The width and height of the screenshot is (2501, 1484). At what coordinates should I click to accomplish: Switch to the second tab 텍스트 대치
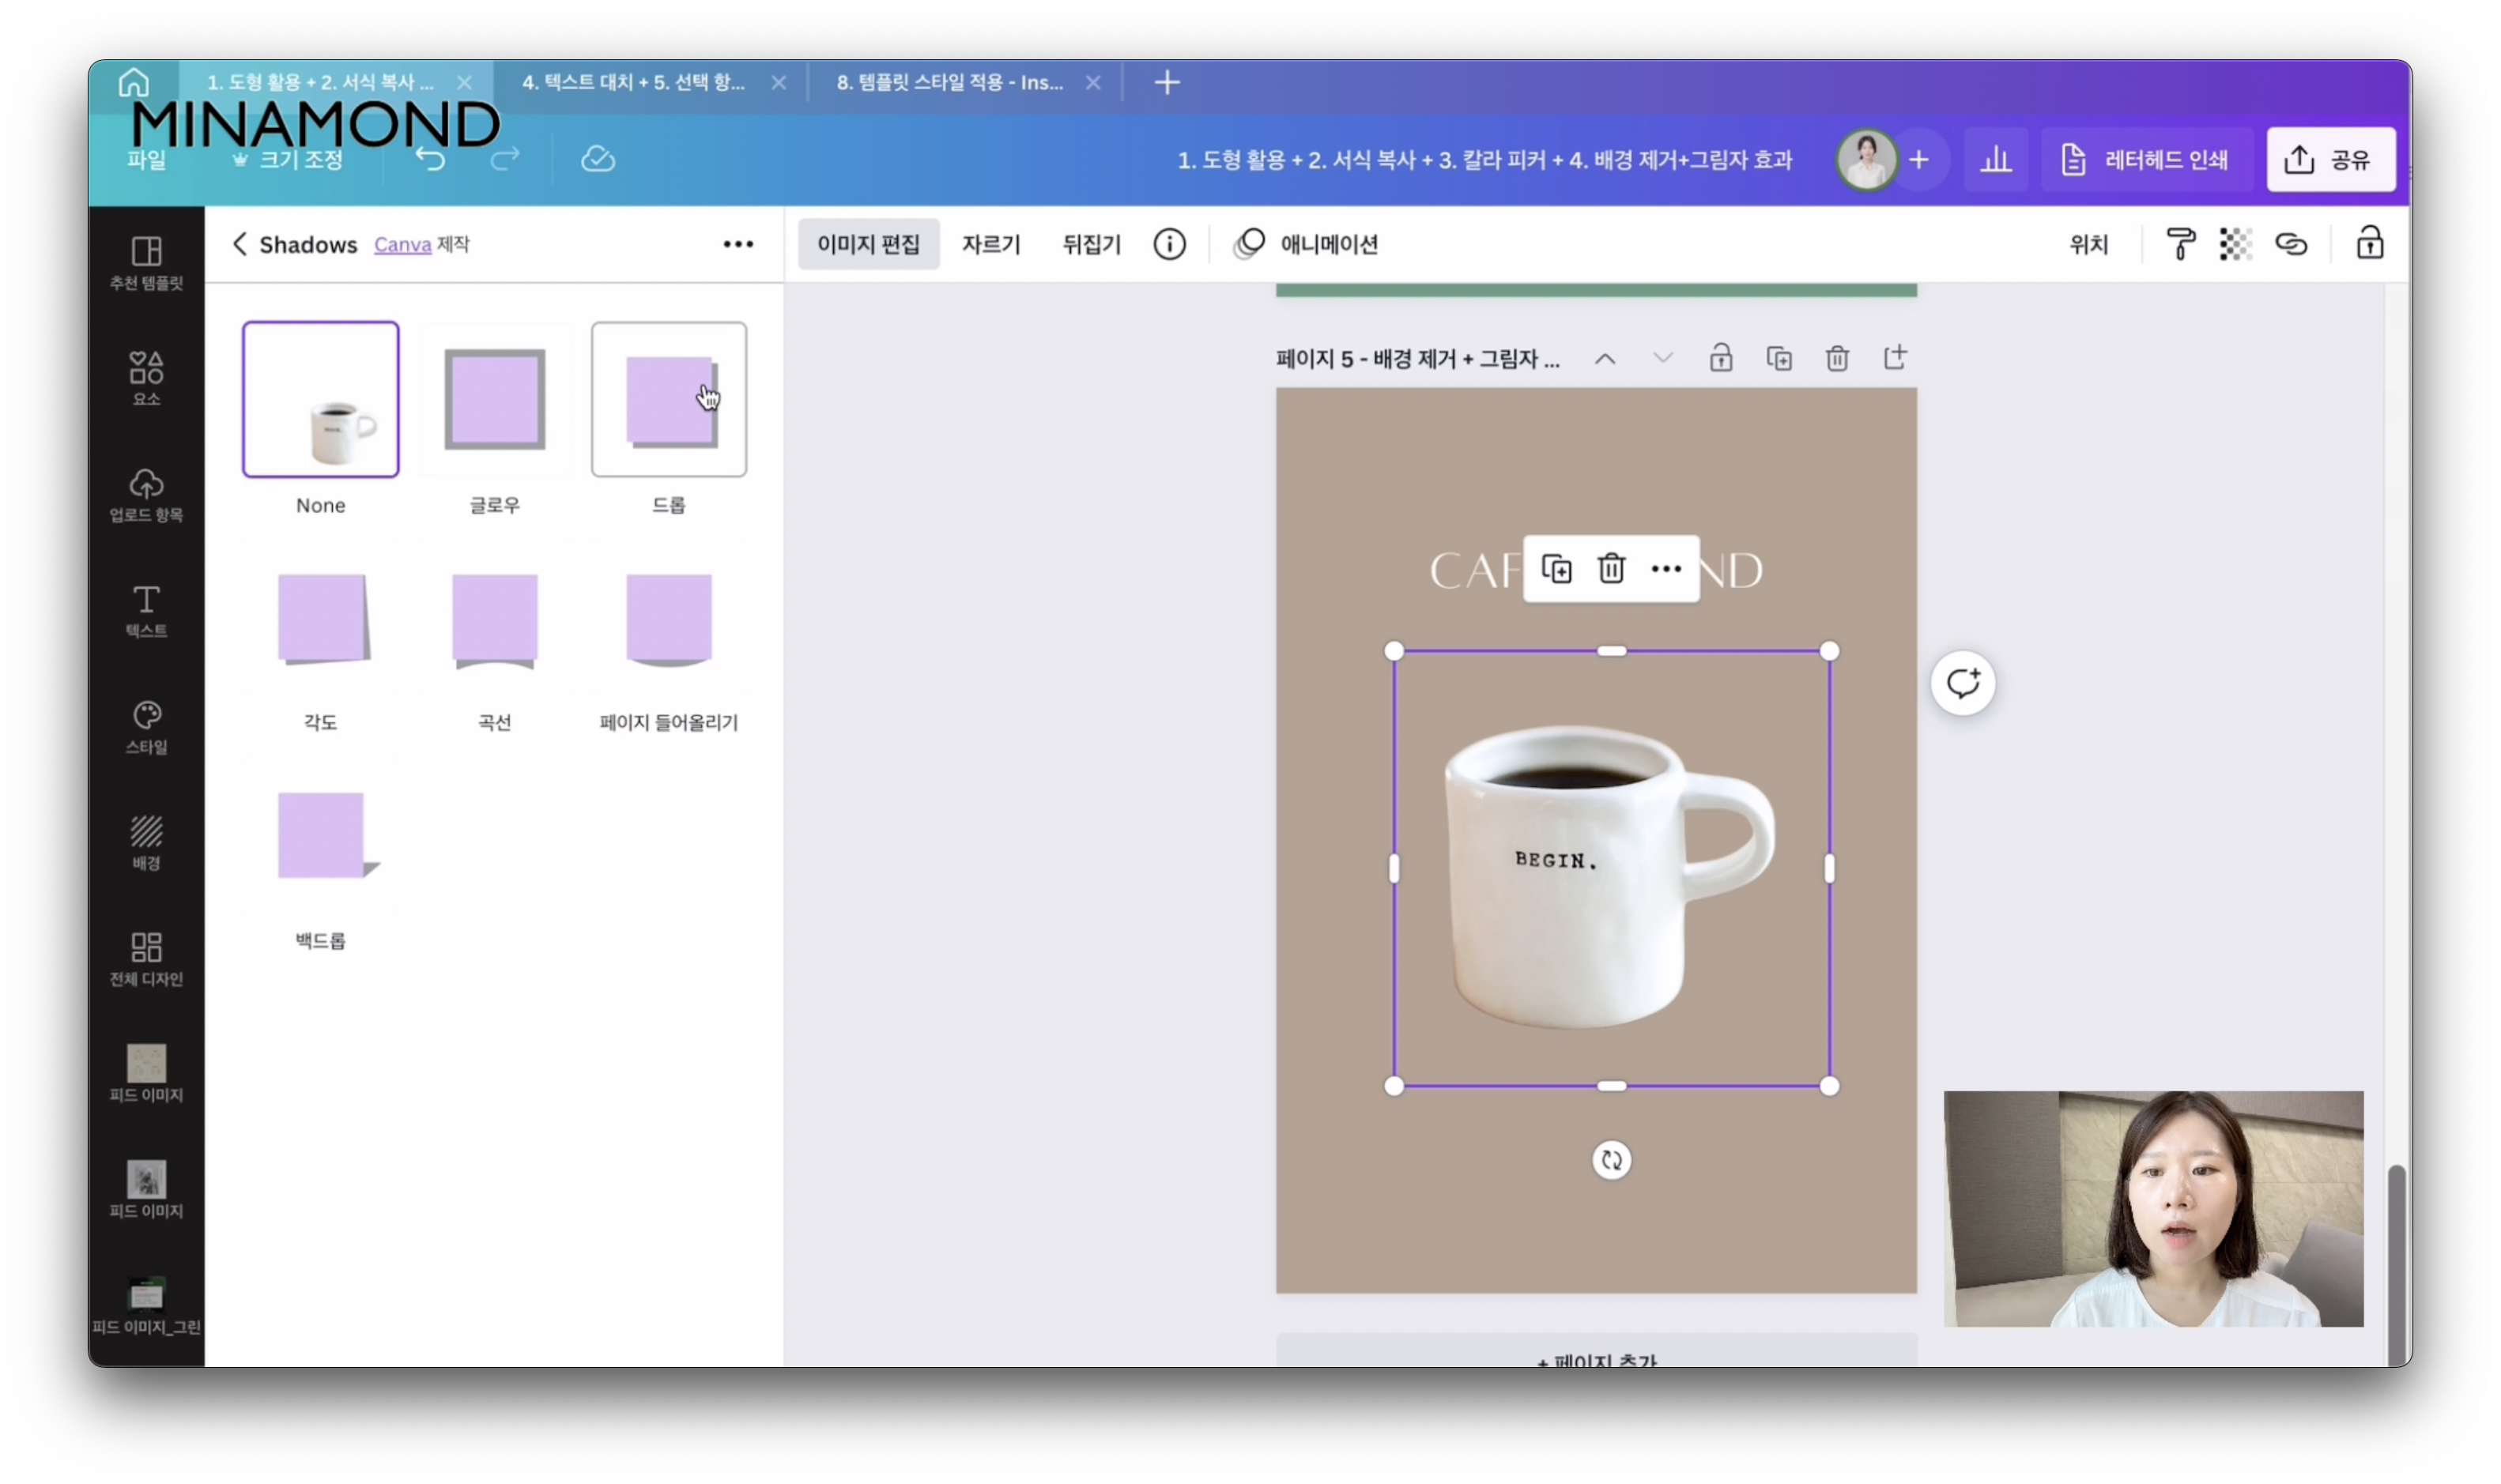coord(634,82)
